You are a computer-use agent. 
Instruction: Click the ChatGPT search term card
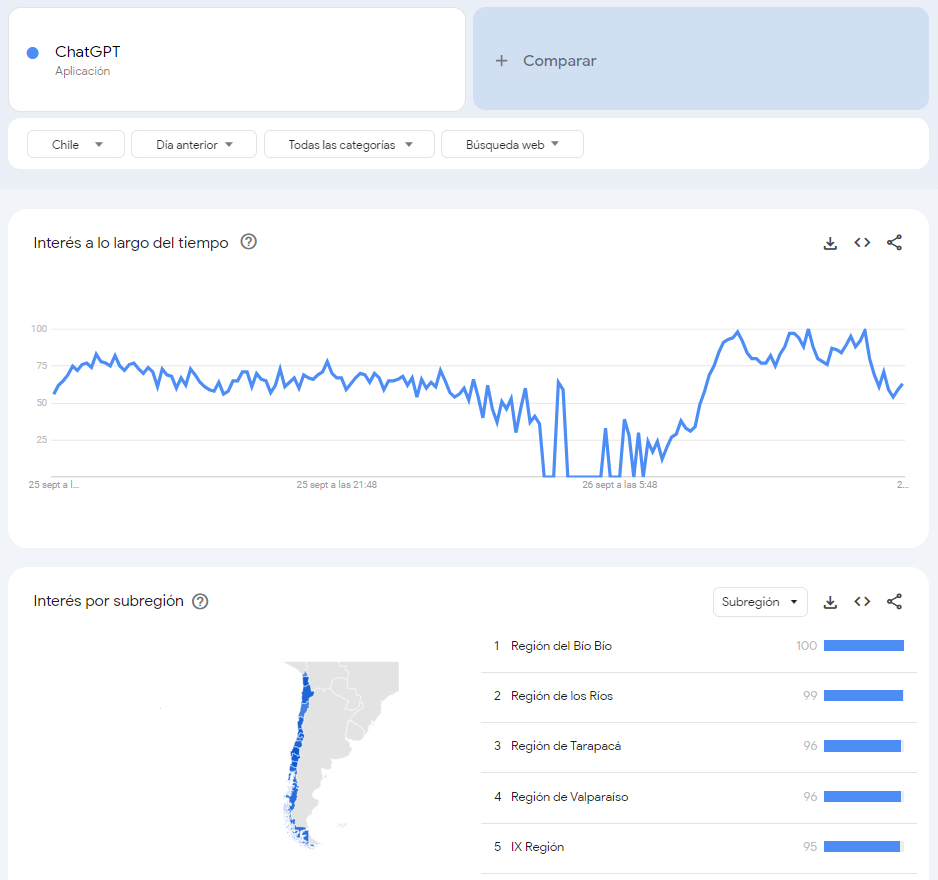237,60
